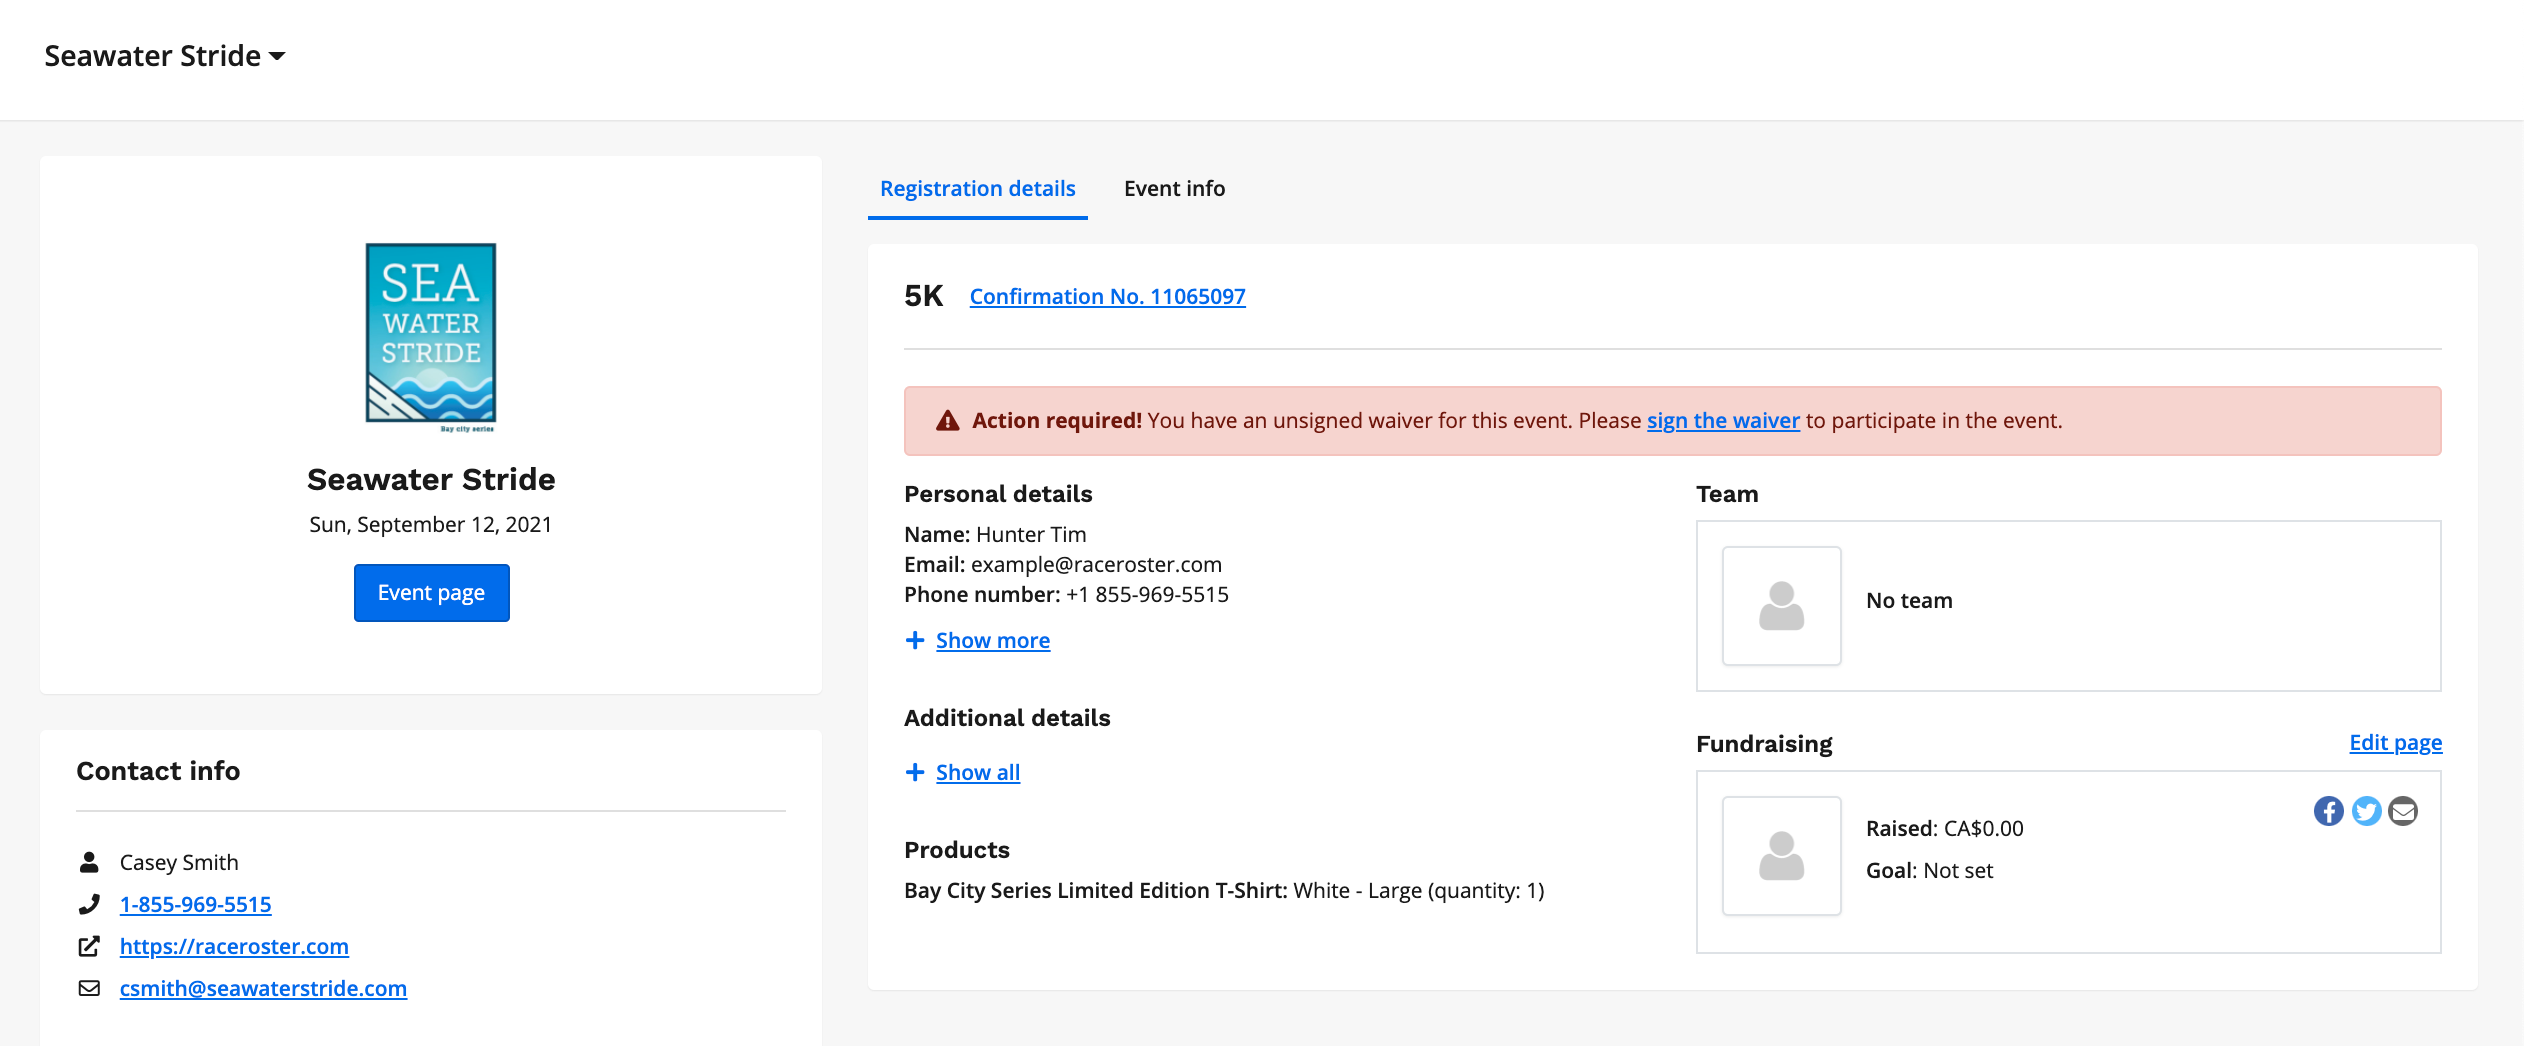Switch to the Event info tab

[x=1174, y=188]
